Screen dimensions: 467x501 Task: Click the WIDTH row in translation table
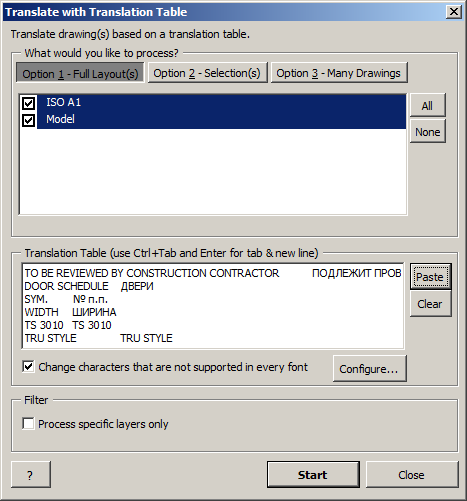point(70,312)
